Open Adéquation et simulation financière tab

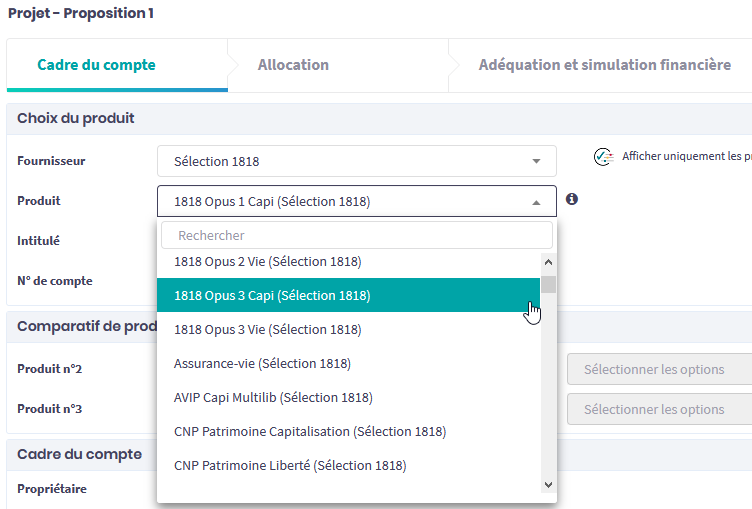click(604, 65)
